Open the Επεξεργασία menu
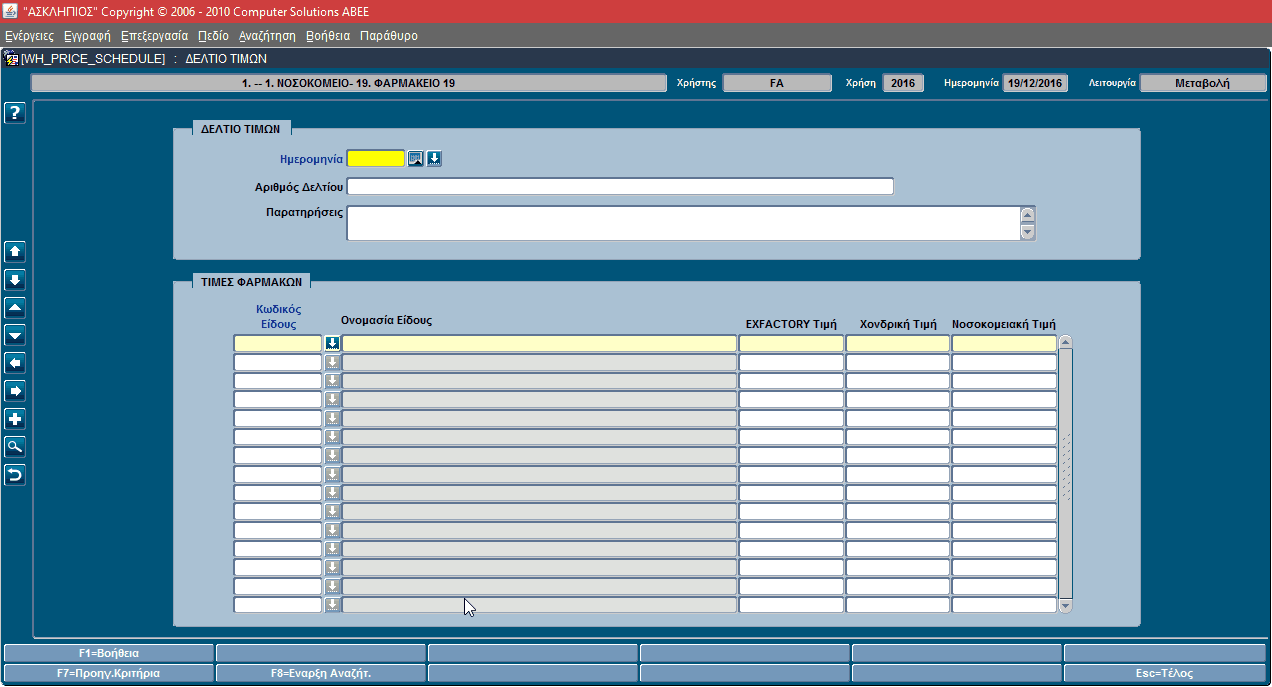The width and height of the screenshot is (1272, 687). tap(154, 35)
